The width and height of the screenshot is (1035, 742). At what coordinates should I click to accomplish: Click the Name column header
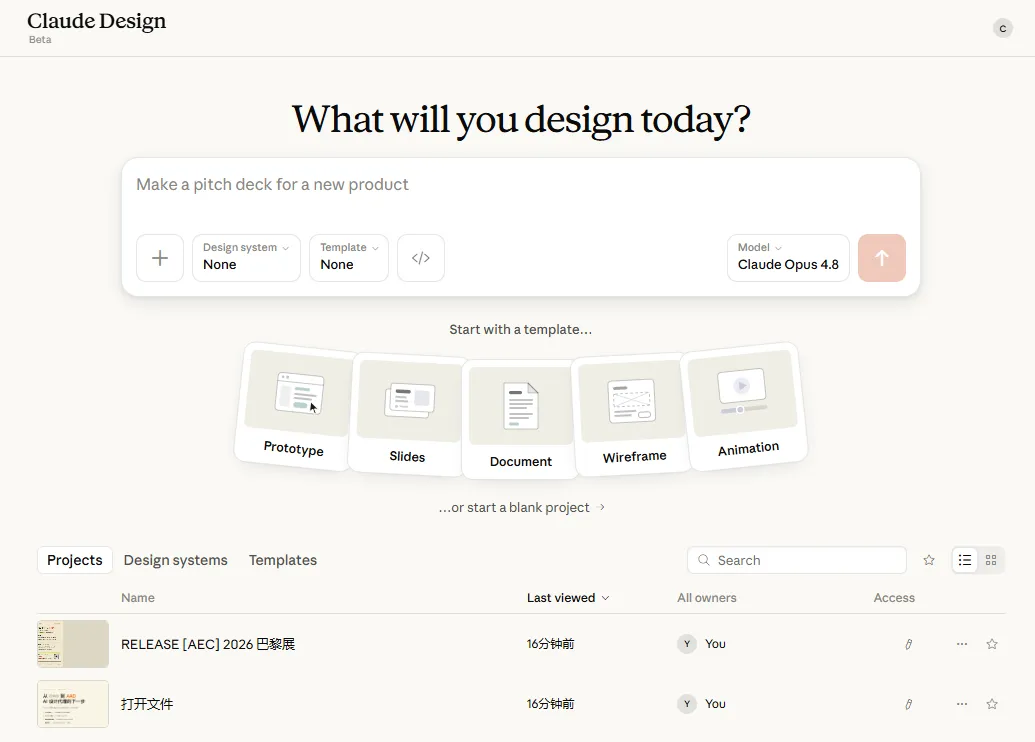[x=138, y=598]
